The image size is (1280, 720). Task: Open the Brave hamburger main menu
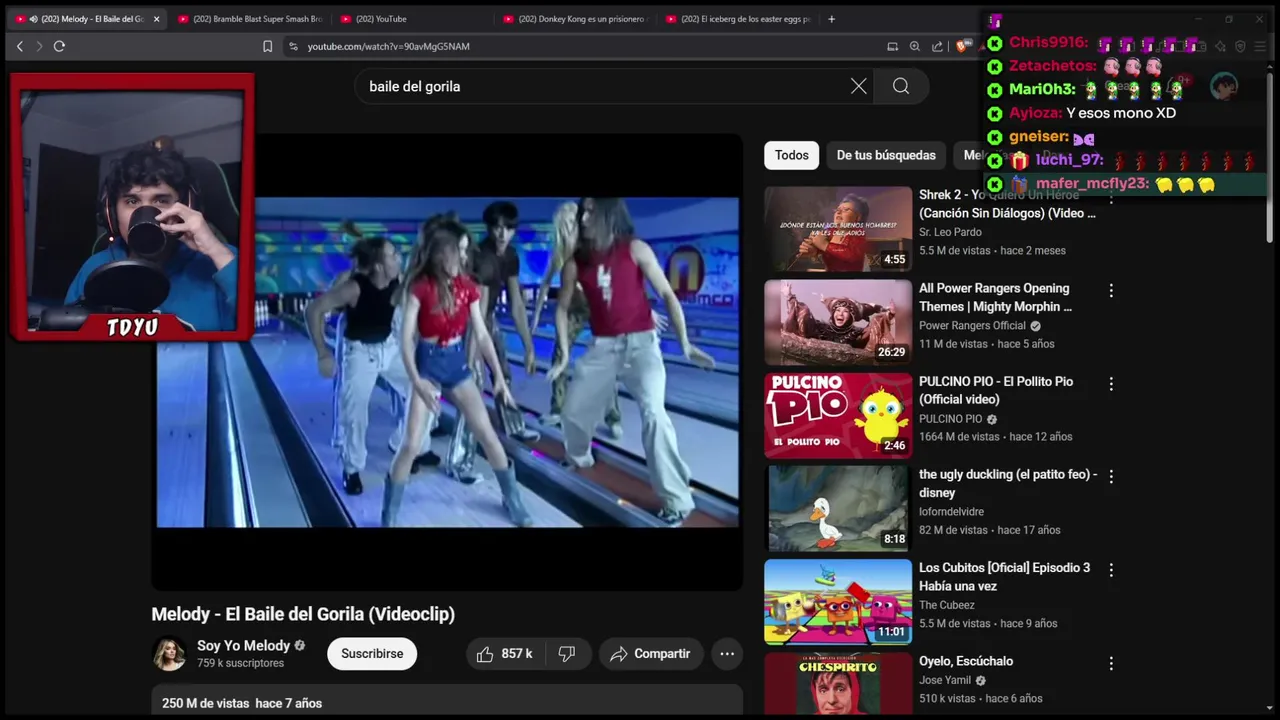pyautogui.click(x=1259, y=46)
